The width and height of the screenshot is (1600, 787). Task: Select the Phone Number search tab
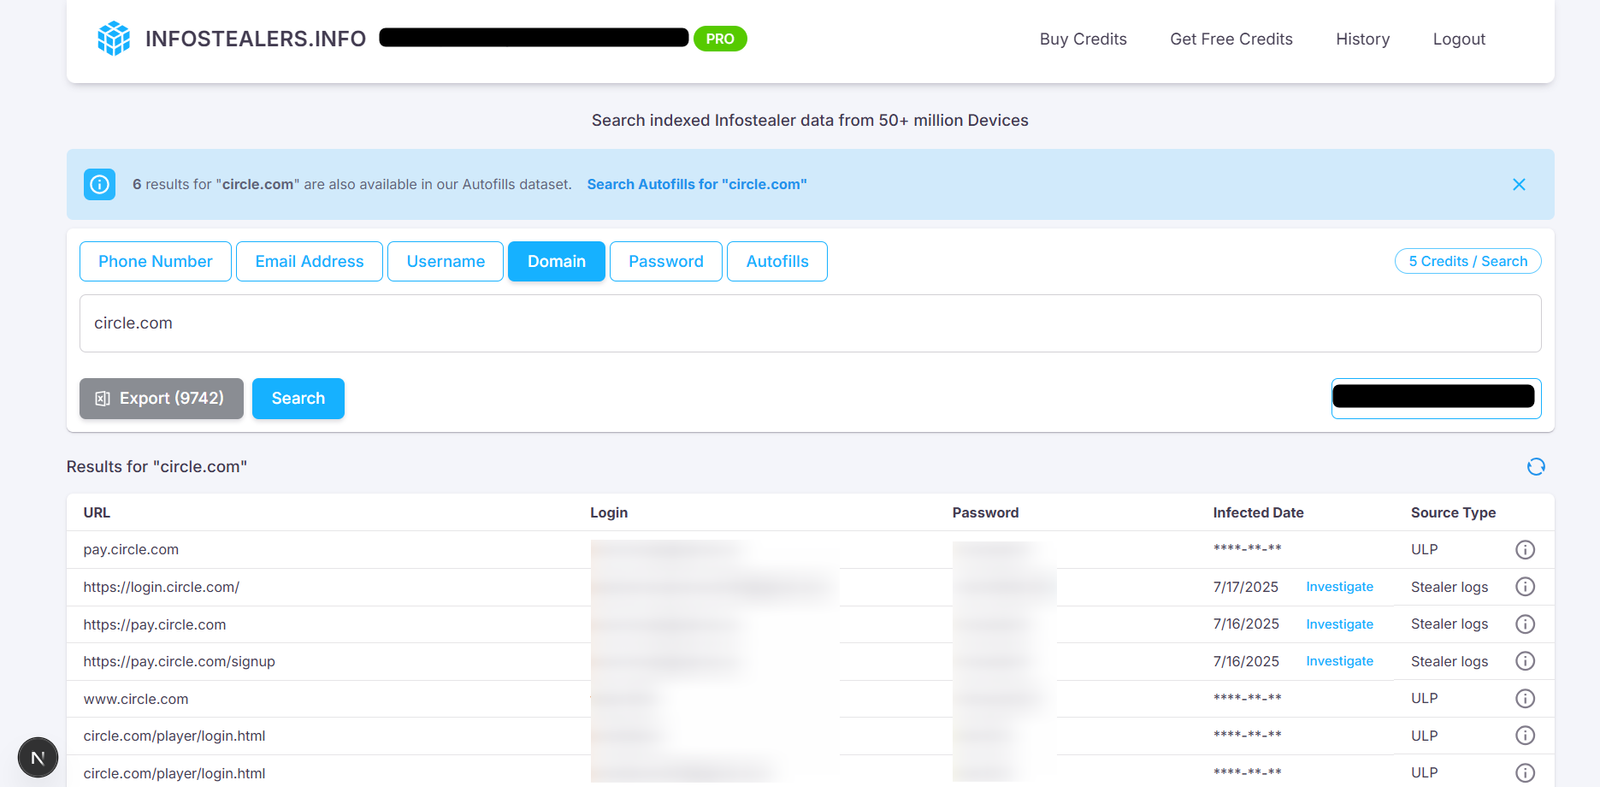coord(155,261)
